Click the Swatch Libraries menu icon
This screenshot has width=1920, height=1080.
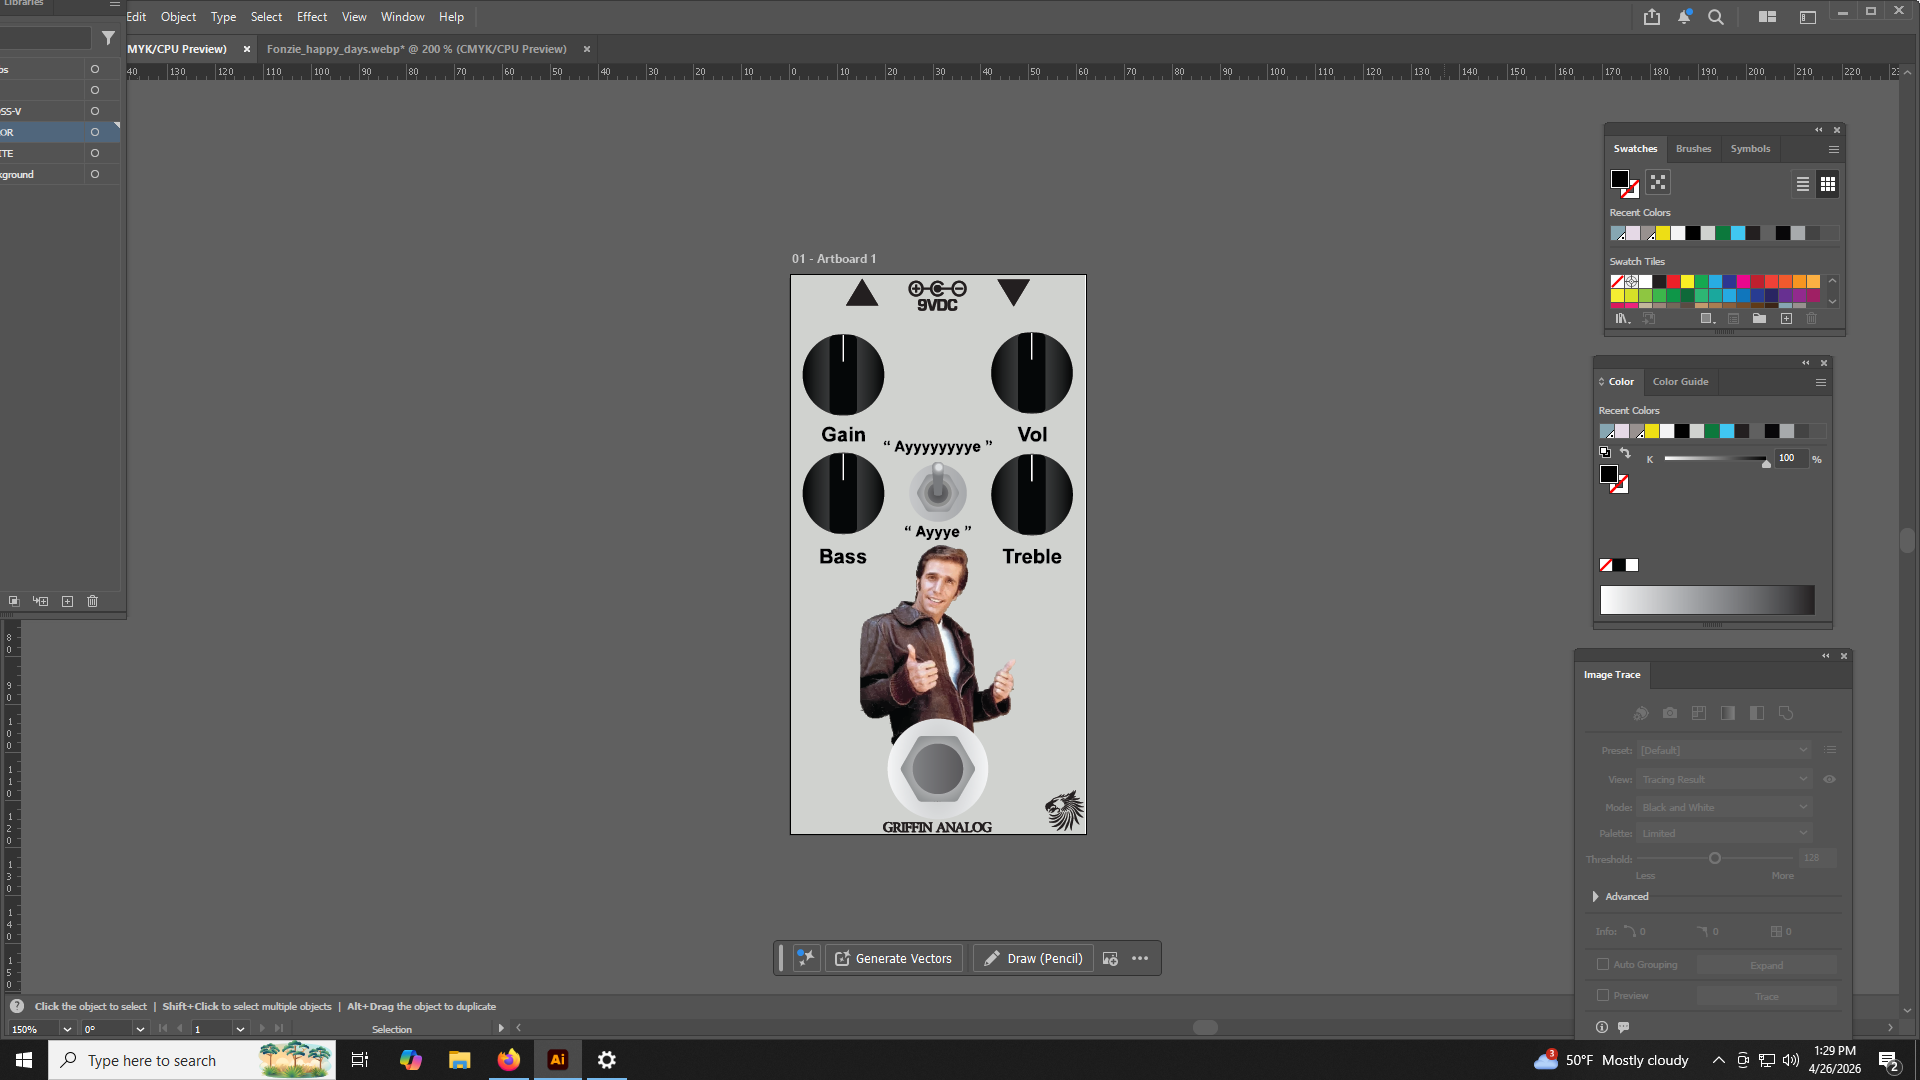(x=1622, y=319)
